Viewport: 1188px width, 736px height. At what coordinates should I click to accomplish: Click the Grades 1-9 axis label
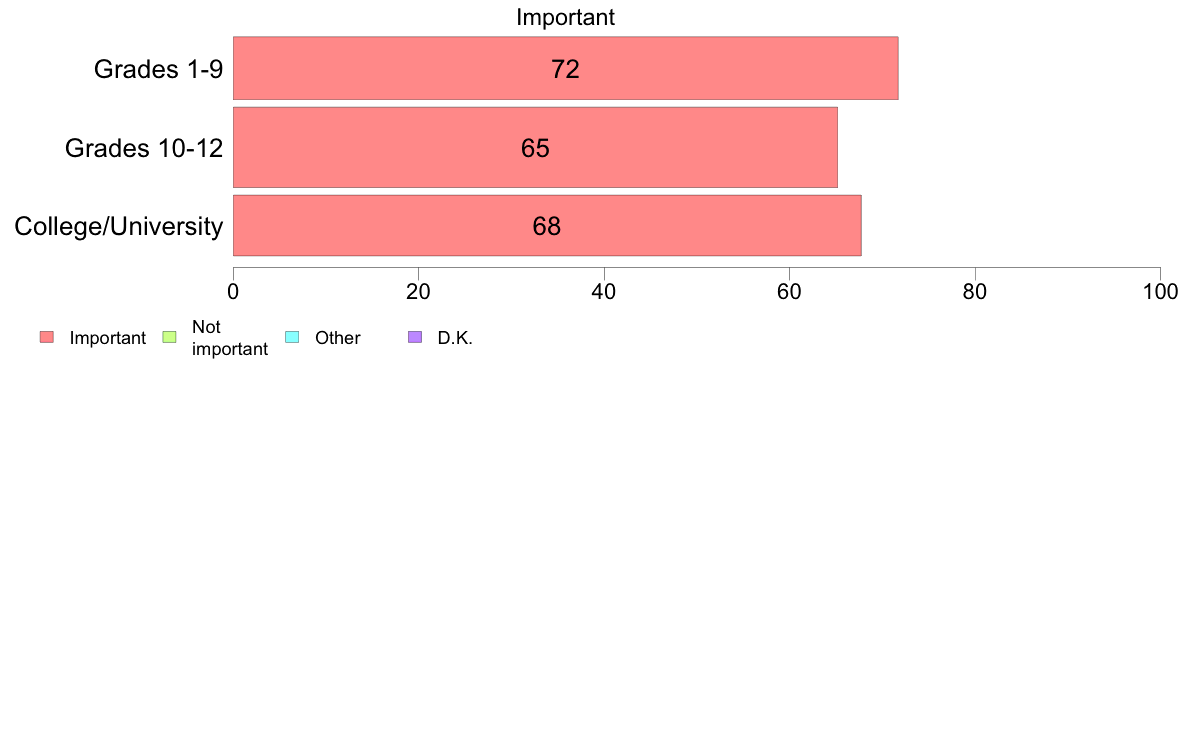158,69
